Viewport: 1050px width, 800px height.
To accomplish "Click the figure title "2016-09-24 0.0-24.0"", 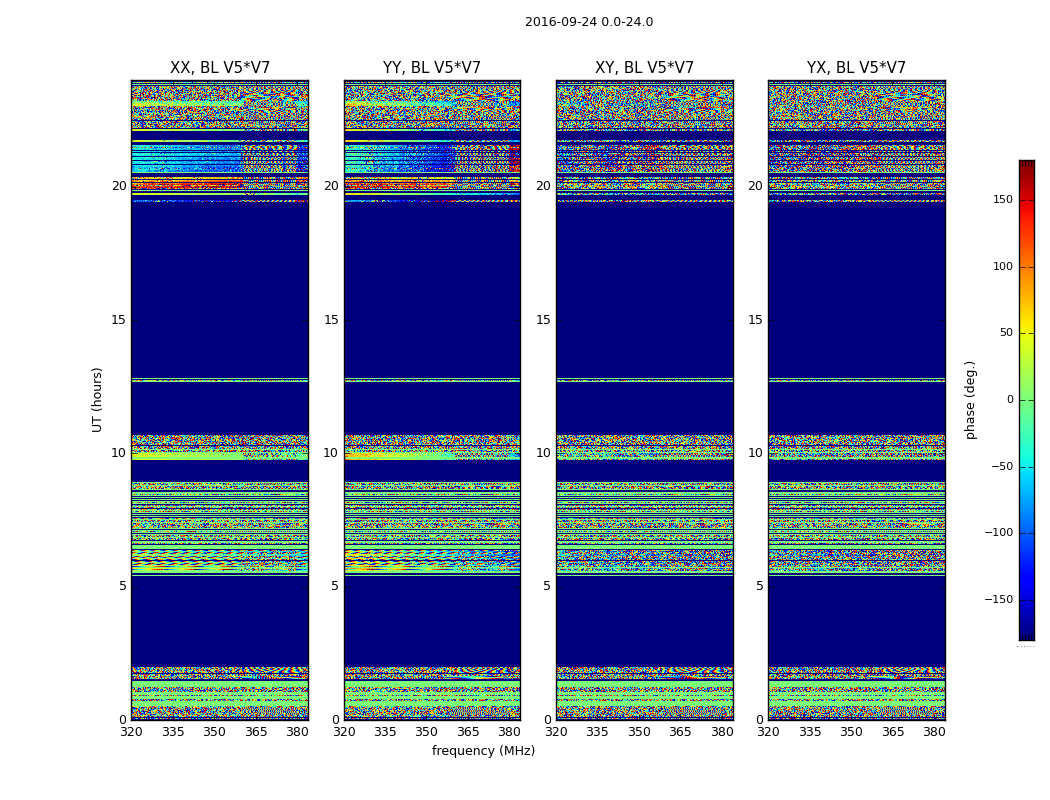I will click(x=588, y=22).
